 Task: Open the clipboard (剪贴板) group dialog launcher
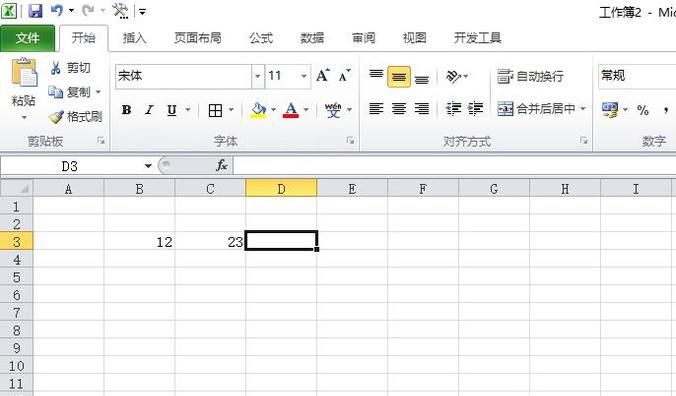(x=101, y=140)
